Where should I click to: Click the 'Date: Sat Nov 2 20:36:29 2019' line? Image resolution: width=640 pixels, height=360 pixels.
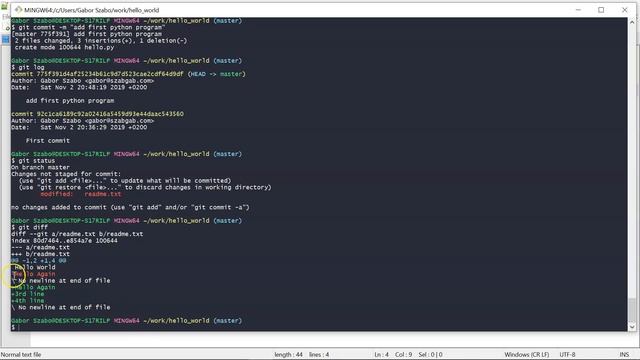click(x=79, y=127)
